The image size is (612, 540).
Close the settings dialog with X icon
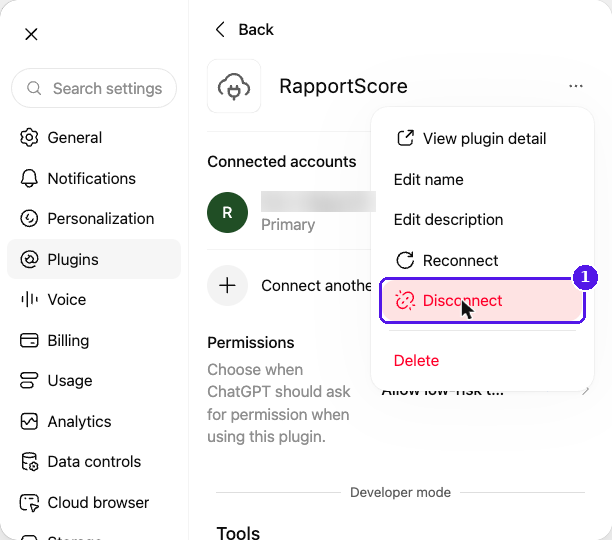coord(31,34)
